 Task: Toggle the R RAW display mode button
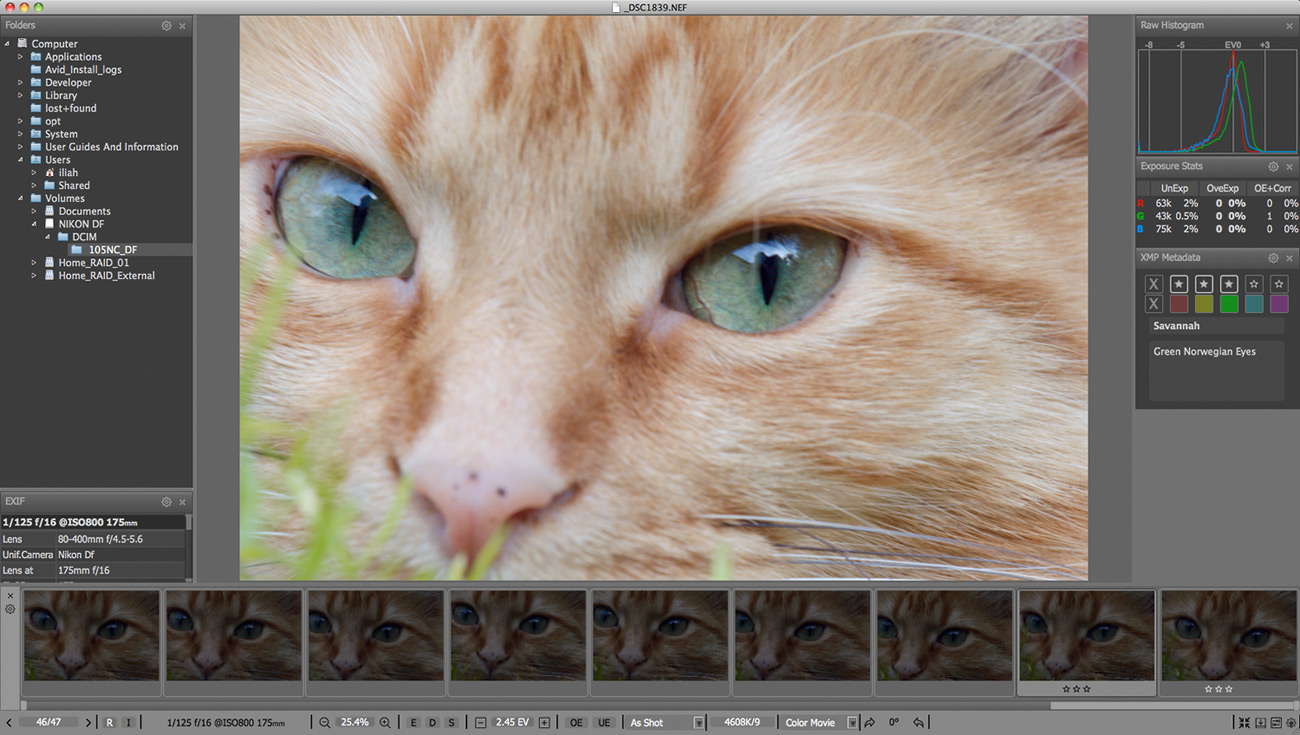click(109, 722)
